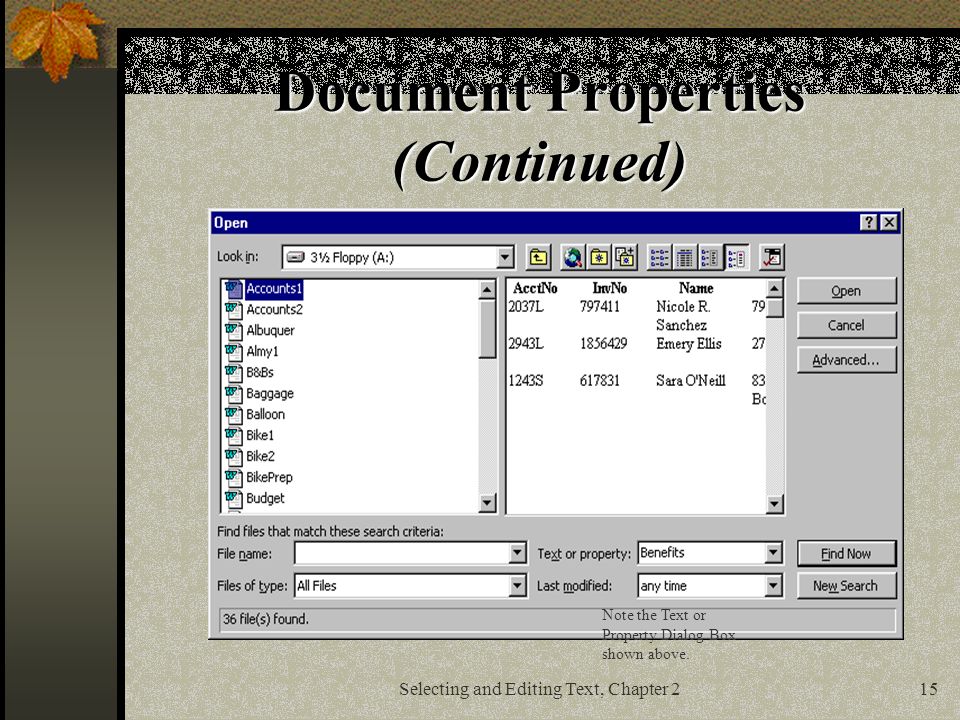Click the Last modified any time field
Screen dimensions: 960x720
click(x=702, y=586)
